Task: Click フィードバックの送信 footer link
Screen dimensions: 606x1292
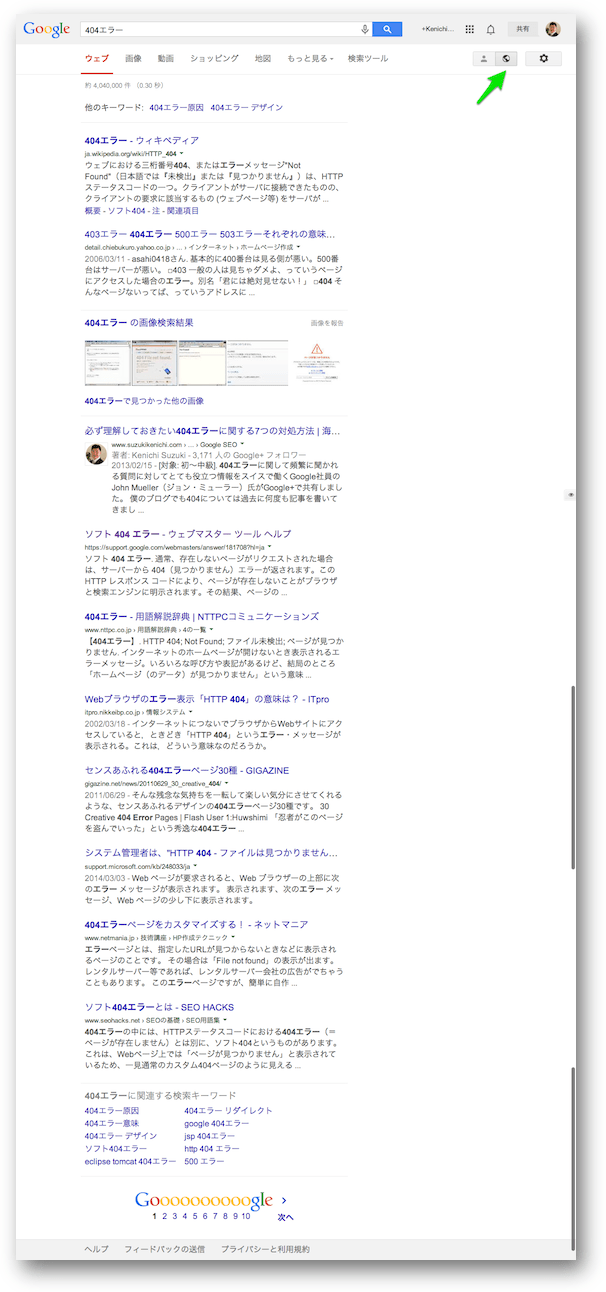Action: click(x=164, y=1249)
